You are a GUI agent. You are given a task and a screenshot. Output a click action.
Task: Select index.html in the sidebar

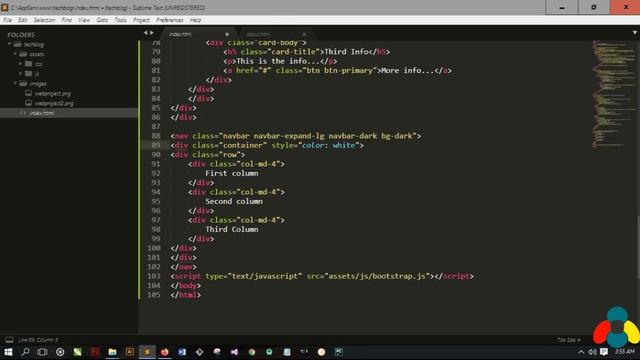(x=42, y=113)
